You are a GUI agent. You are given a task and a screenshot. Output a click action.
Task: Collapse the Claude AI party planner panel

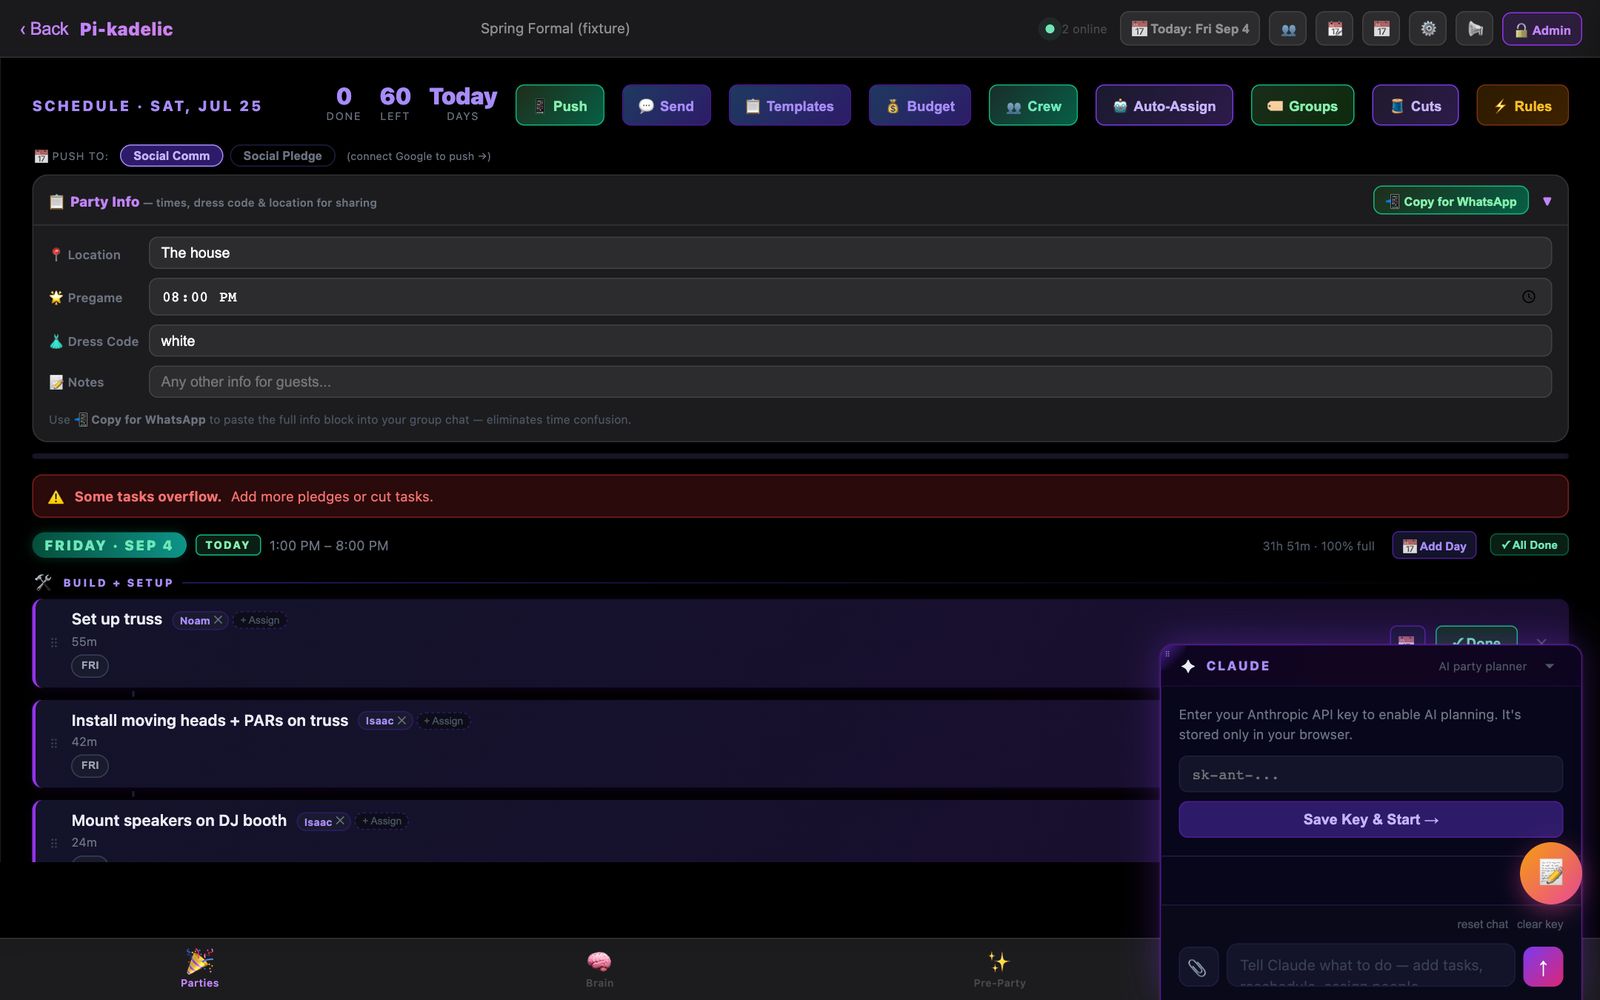tap(1549, 666)
